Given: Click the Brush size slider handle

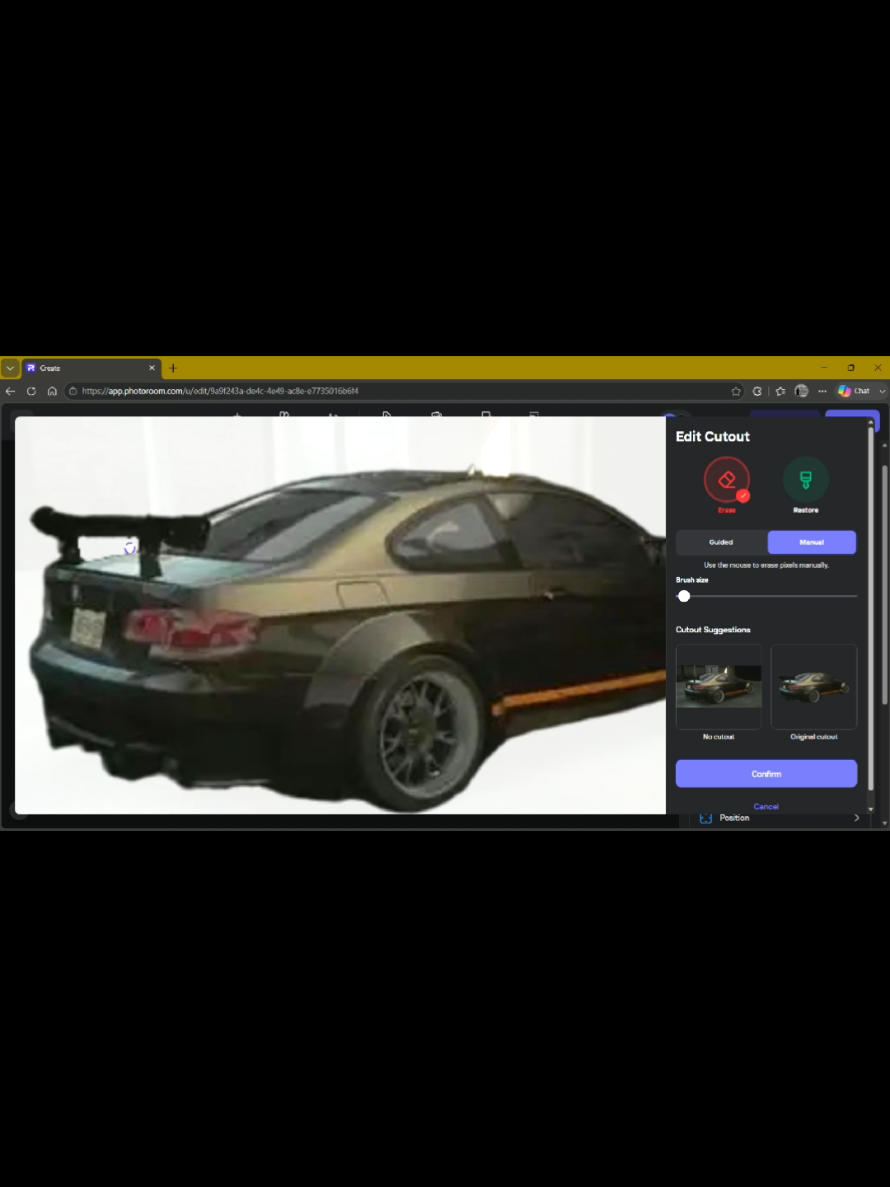Looking at the screenshot, I should click(x=684, y=597).
